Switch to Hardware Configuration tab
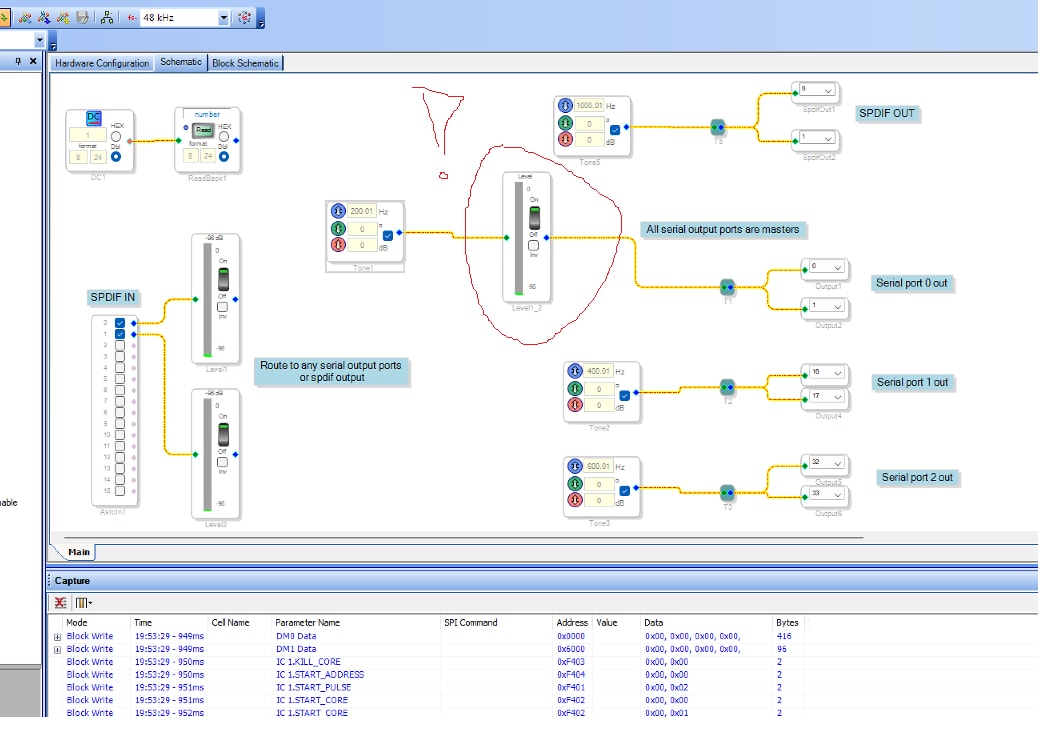 102,63
